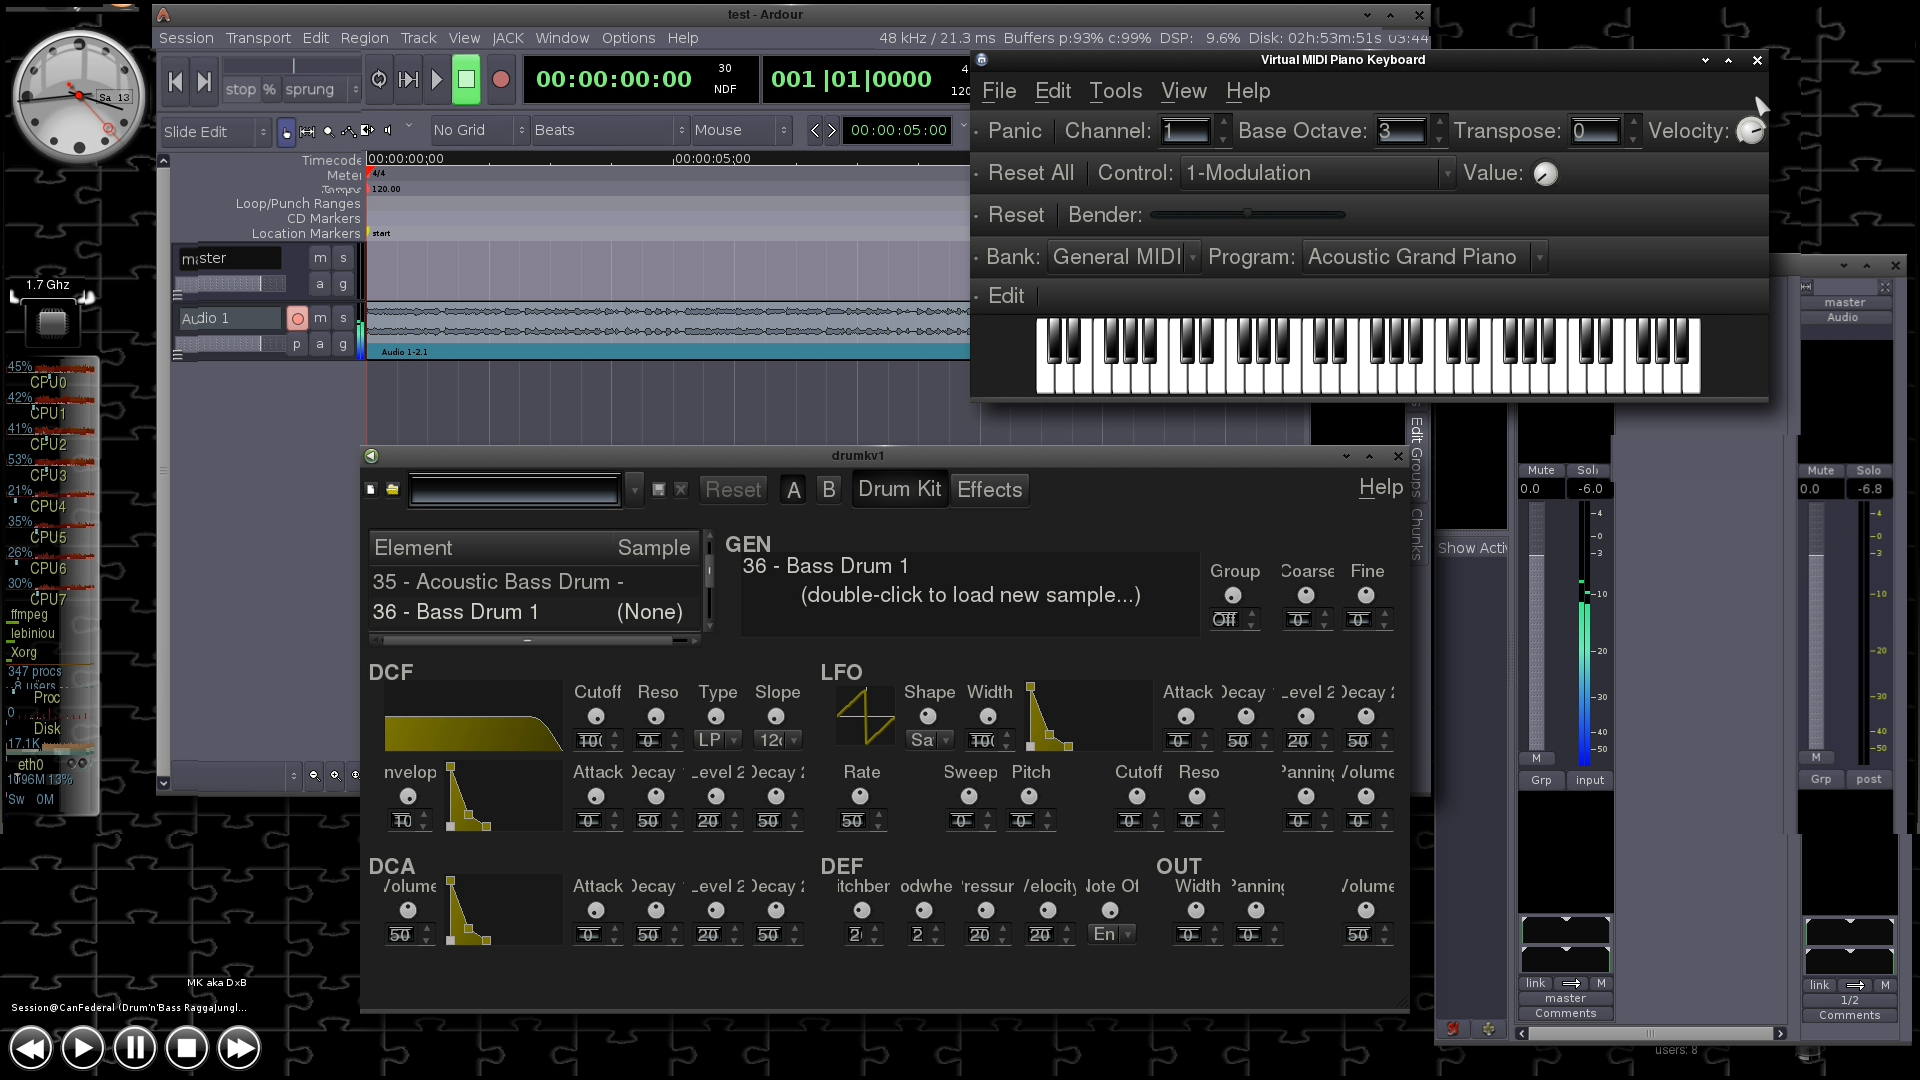Open Tools menu in Virtual MIDI Keyboard

click(1115, 91)
